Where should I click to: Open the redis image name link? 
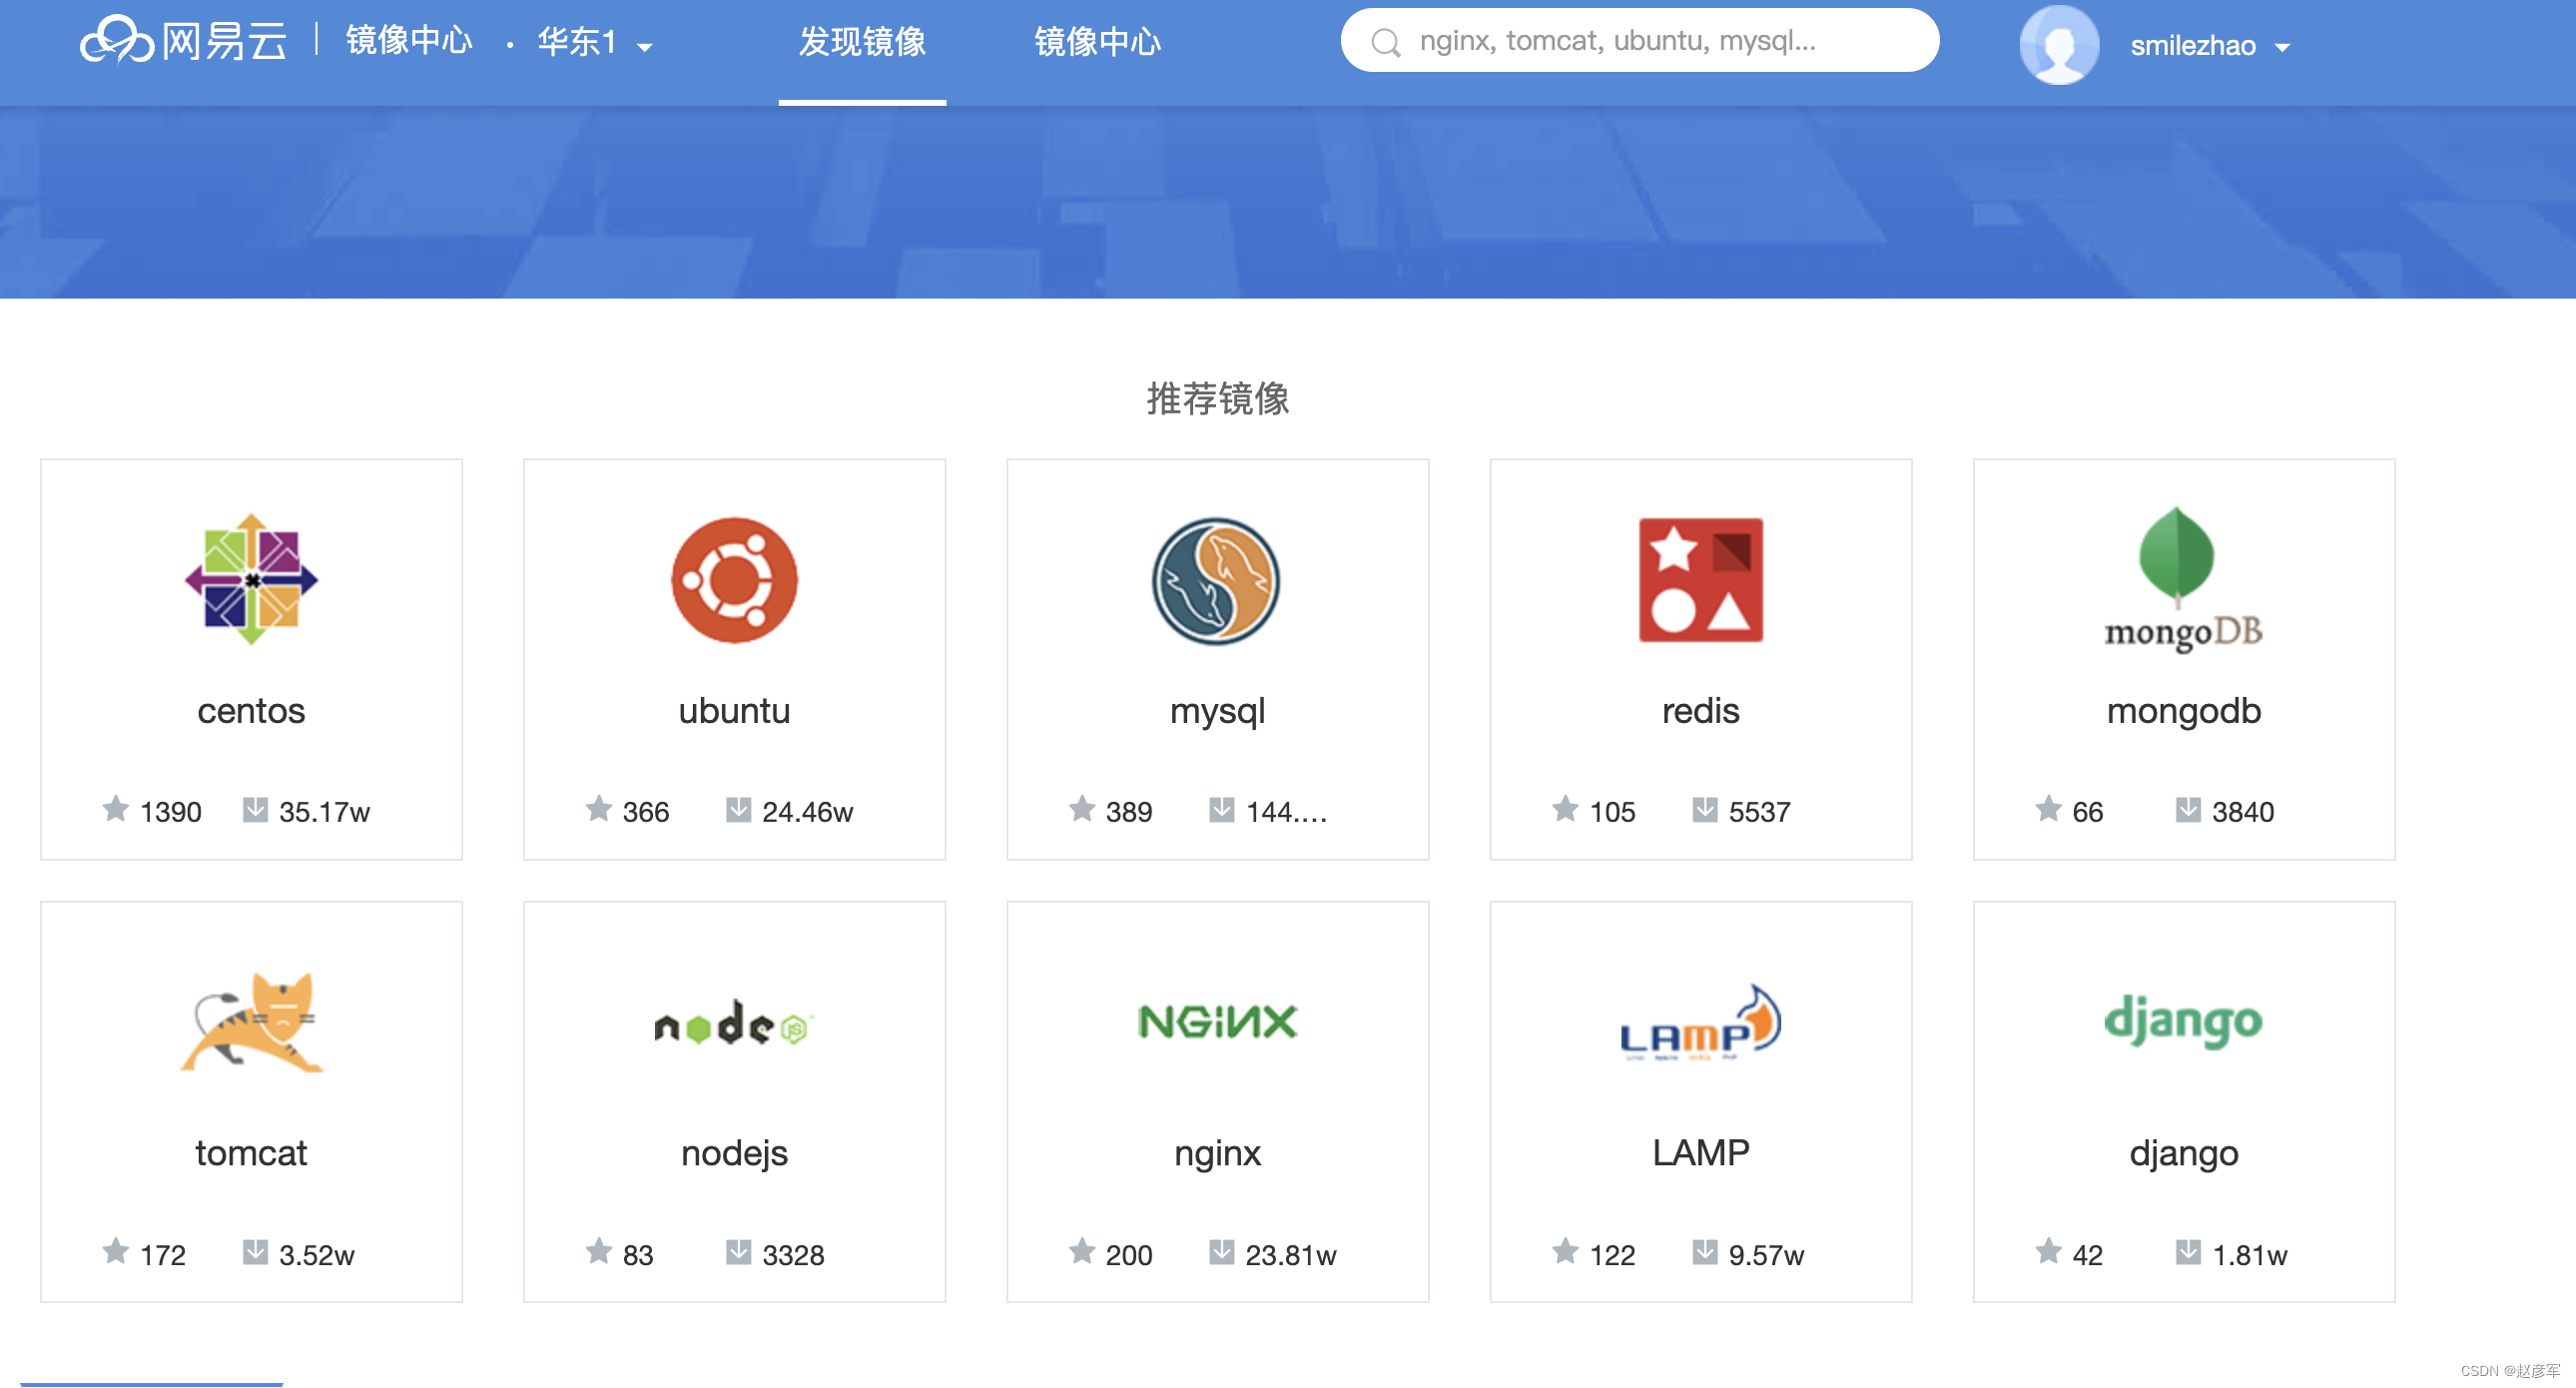tap(1700, 711)
